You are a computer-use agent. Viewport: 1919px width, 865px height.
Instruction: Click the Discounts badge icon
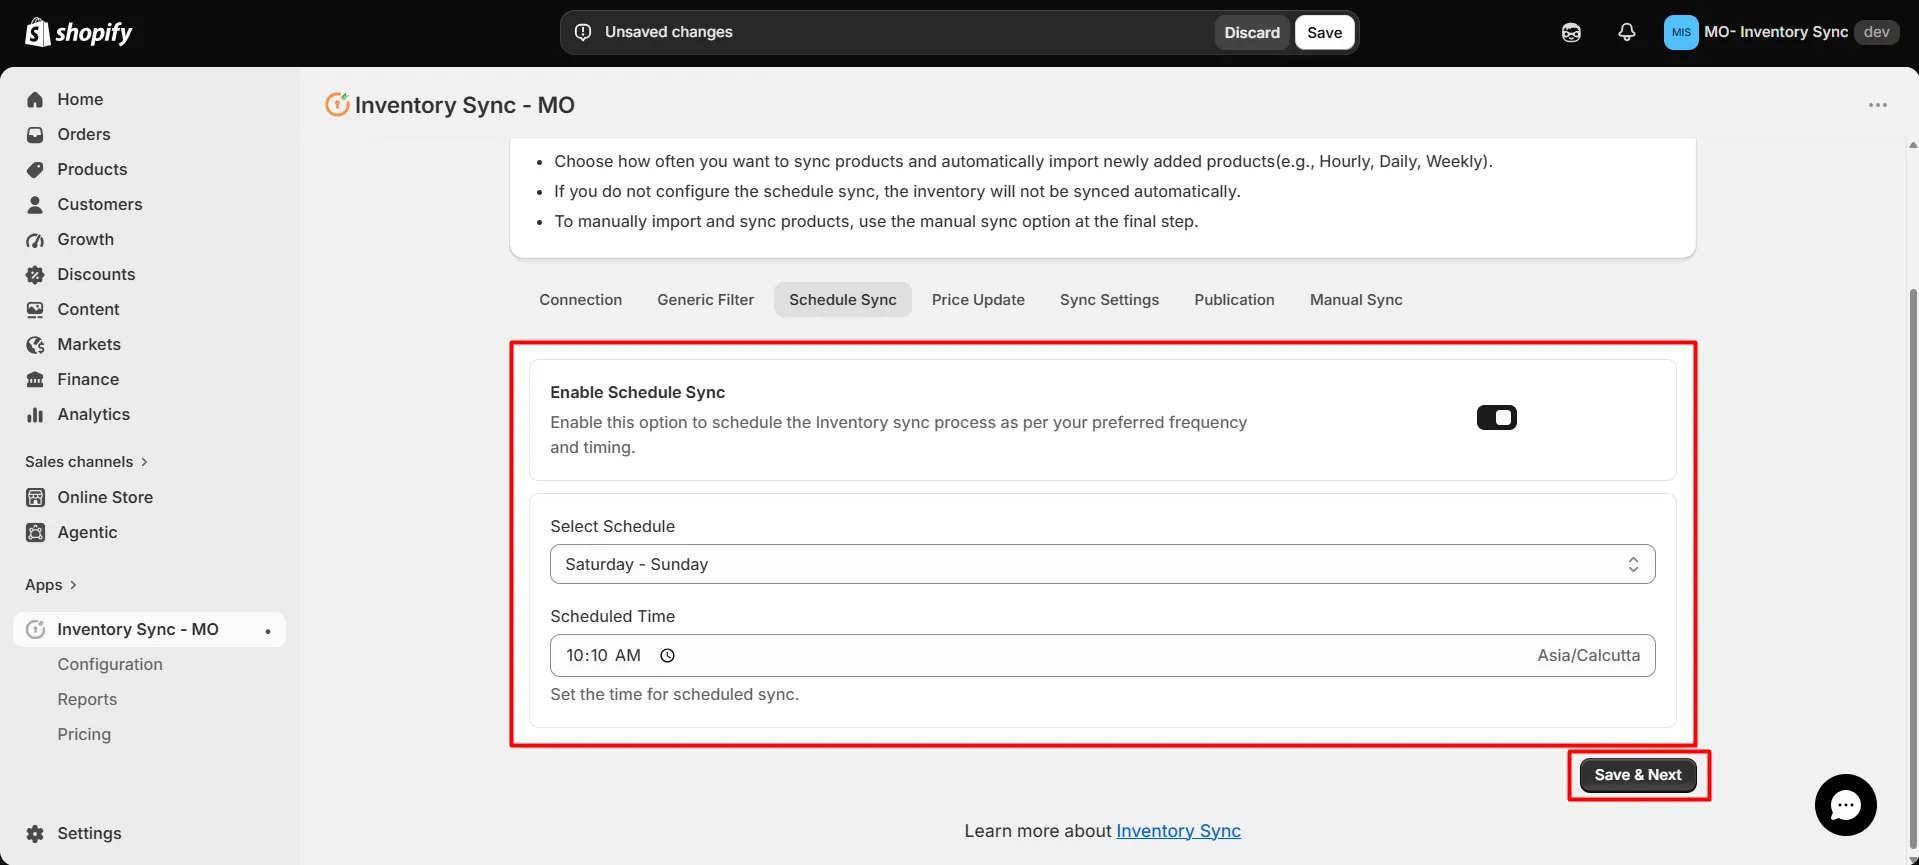tap(35, 275)
